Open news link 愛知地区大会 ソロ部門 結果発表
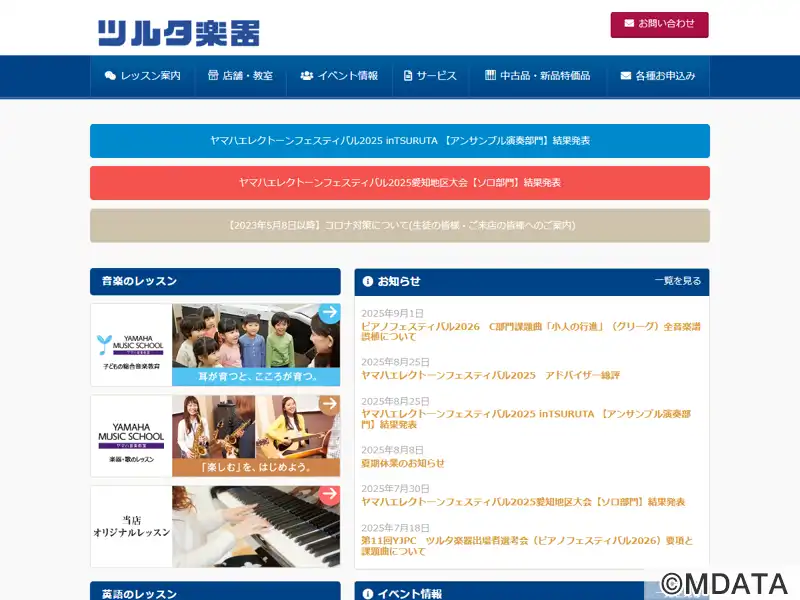Image resolution: width=800 pixels, height=600 pixels. tap(523, 502)
